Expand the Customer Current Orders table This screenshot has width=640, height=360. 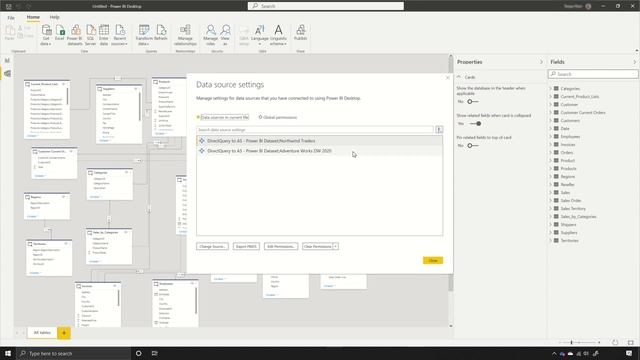click(x=551, y=113)
